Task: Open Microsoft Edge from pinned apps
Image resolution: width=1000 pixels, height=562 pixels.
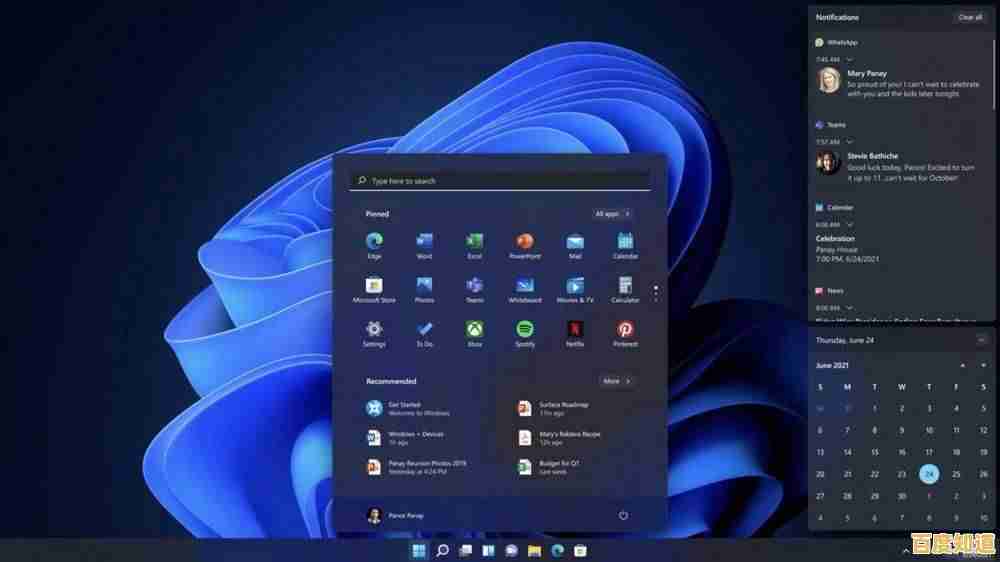Action: point(374,242)
